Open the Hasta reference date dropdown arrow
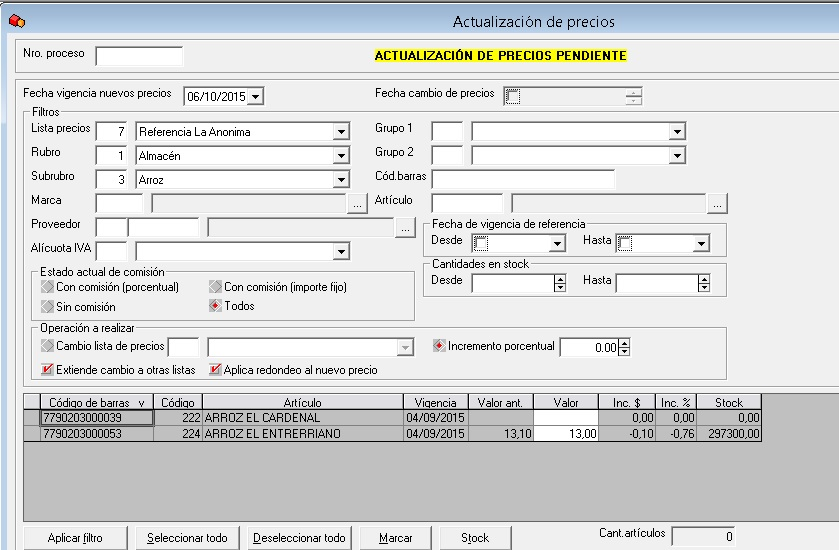 click(x=701, y=243)
